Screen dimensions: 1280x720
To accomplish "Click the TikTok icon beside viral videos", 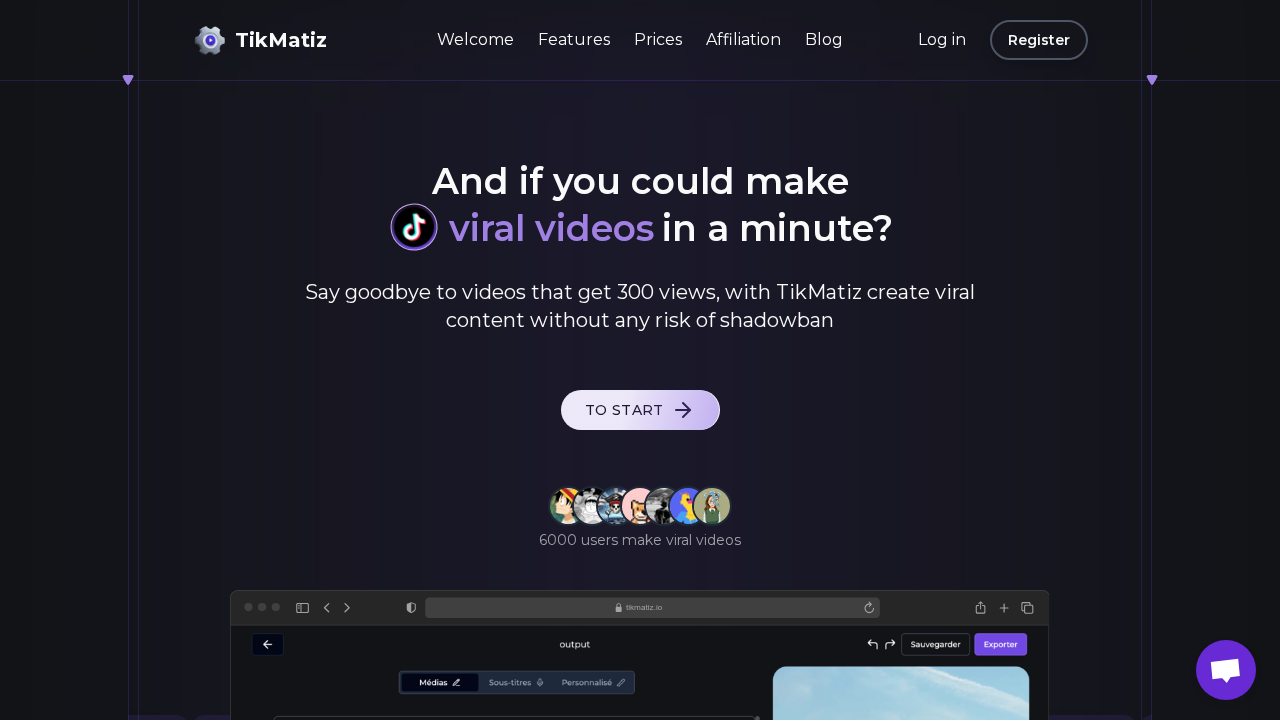I will 413,227.
